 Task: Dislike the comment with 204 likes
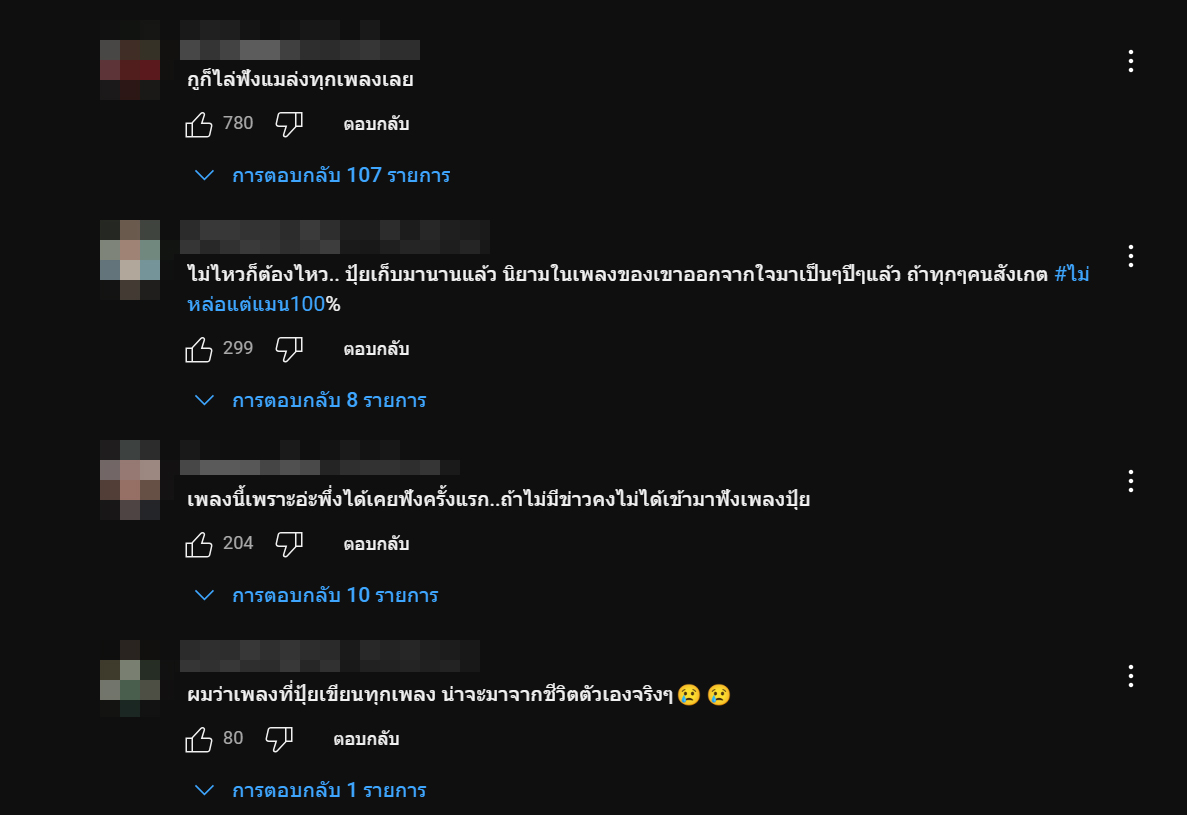289,544
